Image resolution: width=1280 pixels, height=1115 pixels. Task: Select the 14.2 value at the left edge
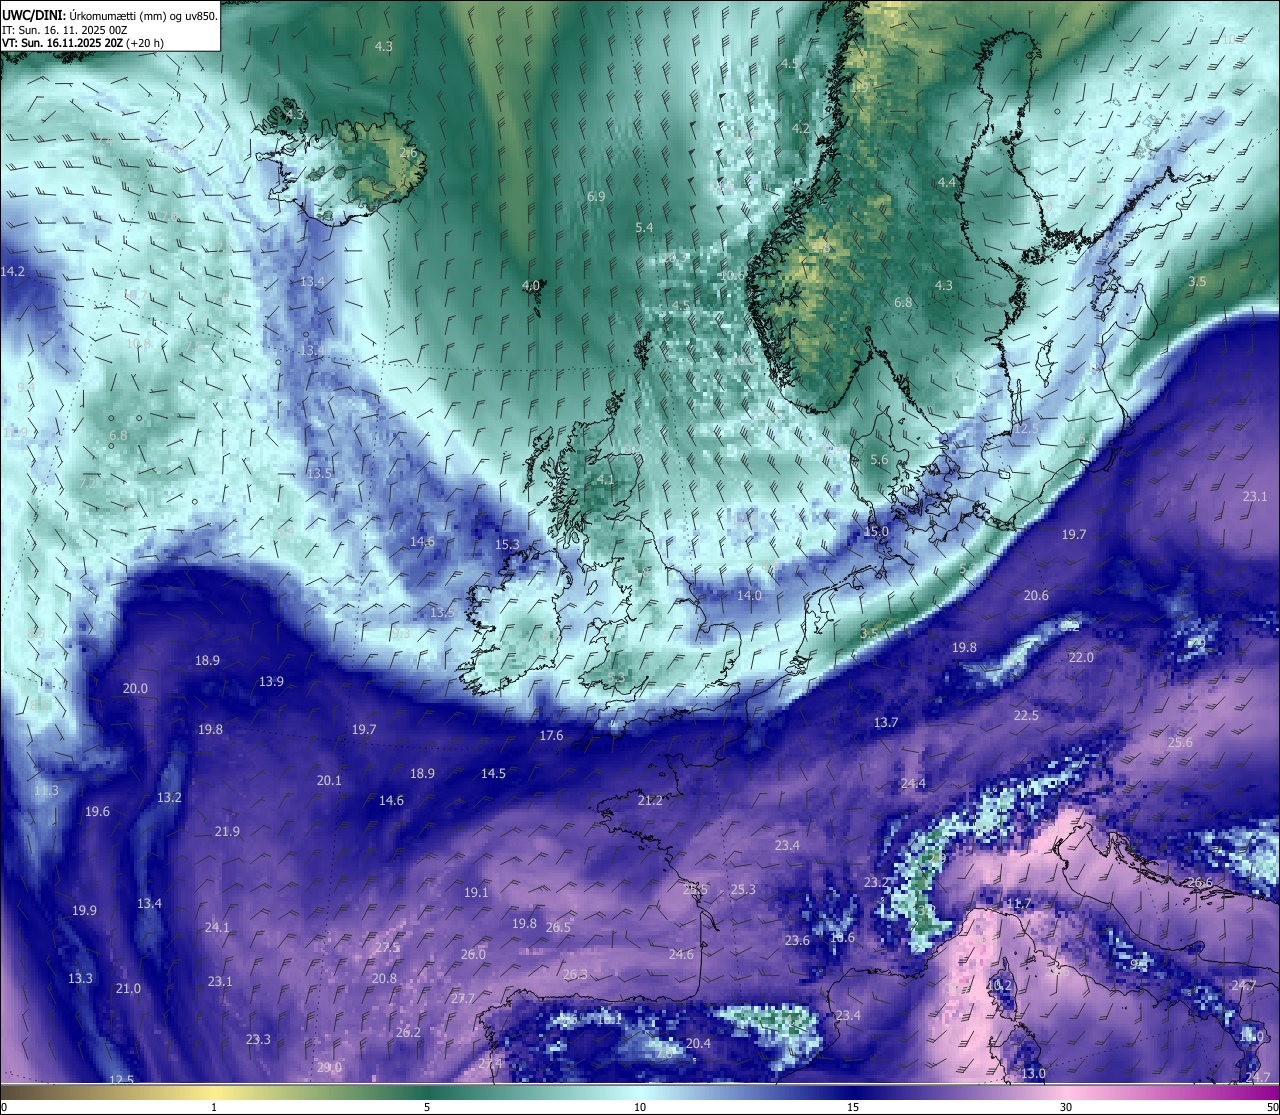[x=13, y=272]
